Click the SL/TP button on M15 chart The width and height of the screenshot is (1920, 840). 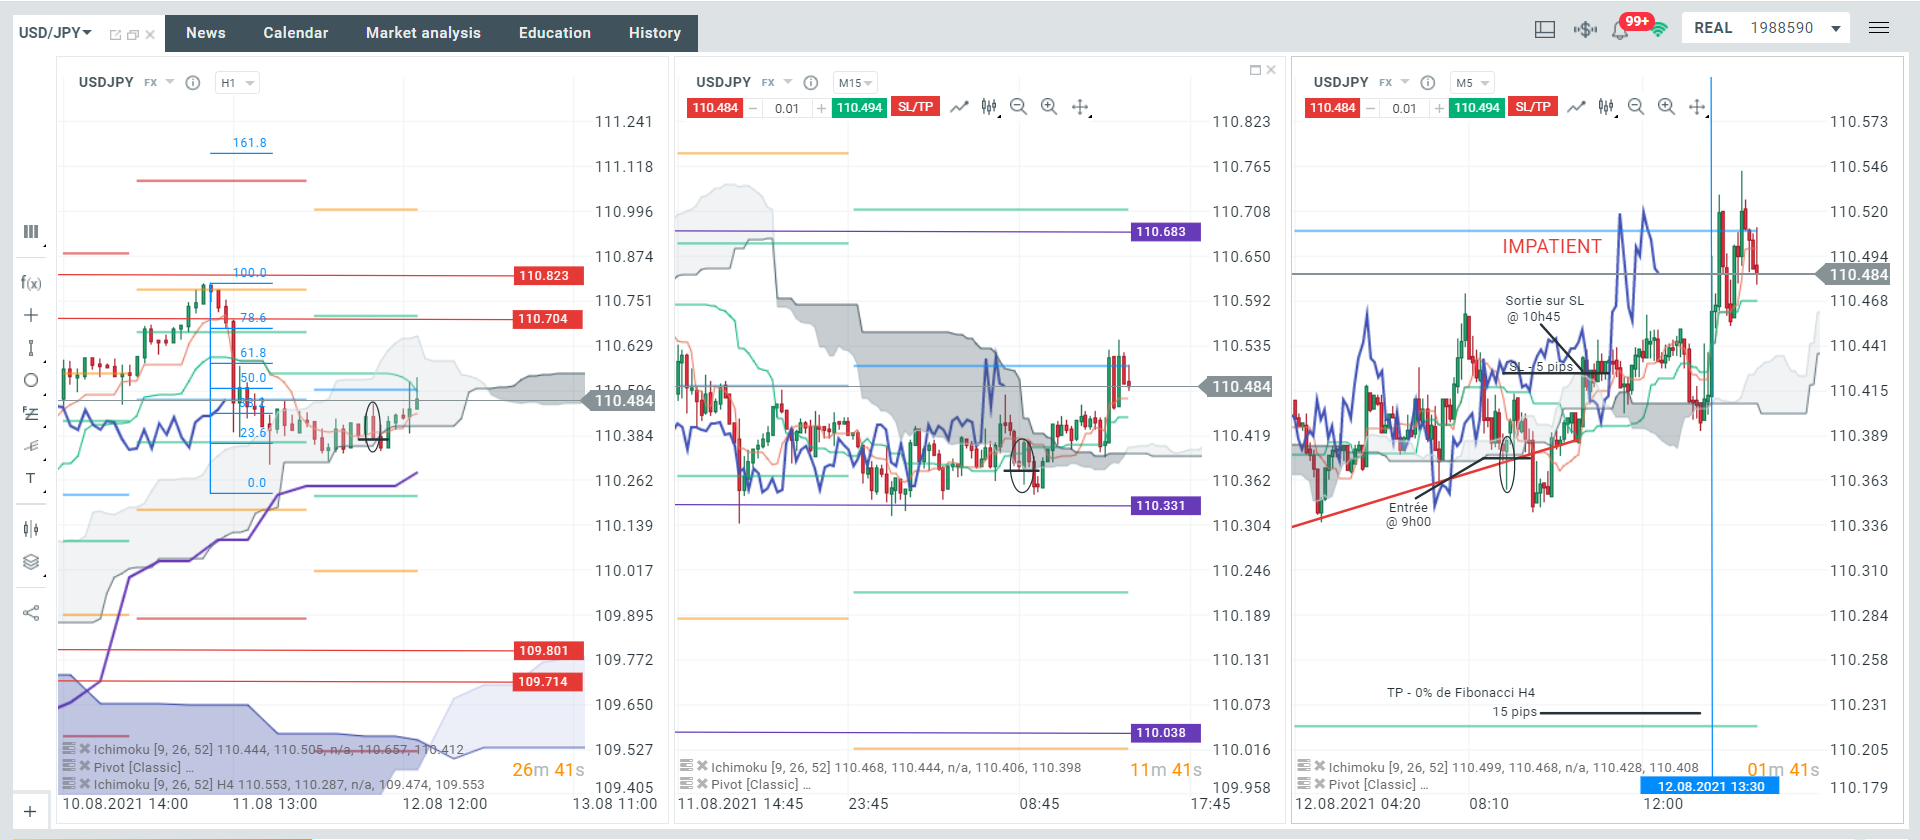915,107
